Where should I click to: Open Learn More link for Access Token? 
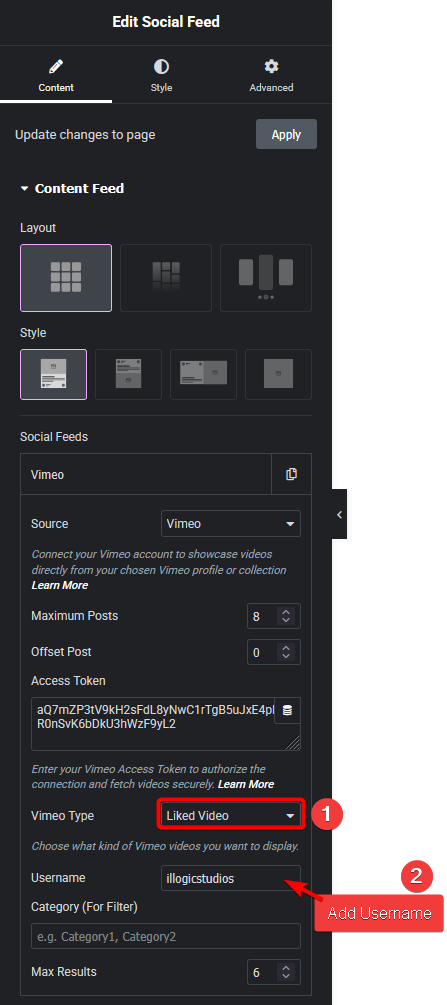point(246,785)
